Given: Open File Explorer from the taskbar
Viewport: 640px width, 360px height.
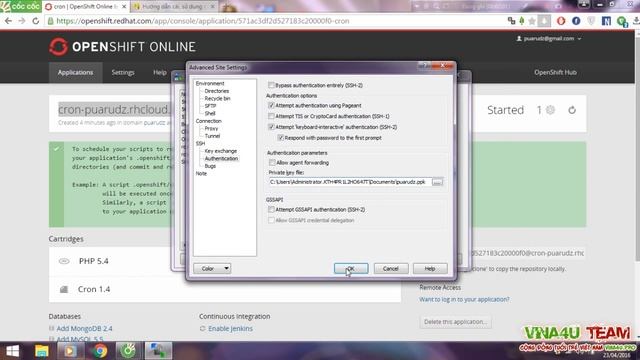Looking at the screenshot, I should [41, 351].
